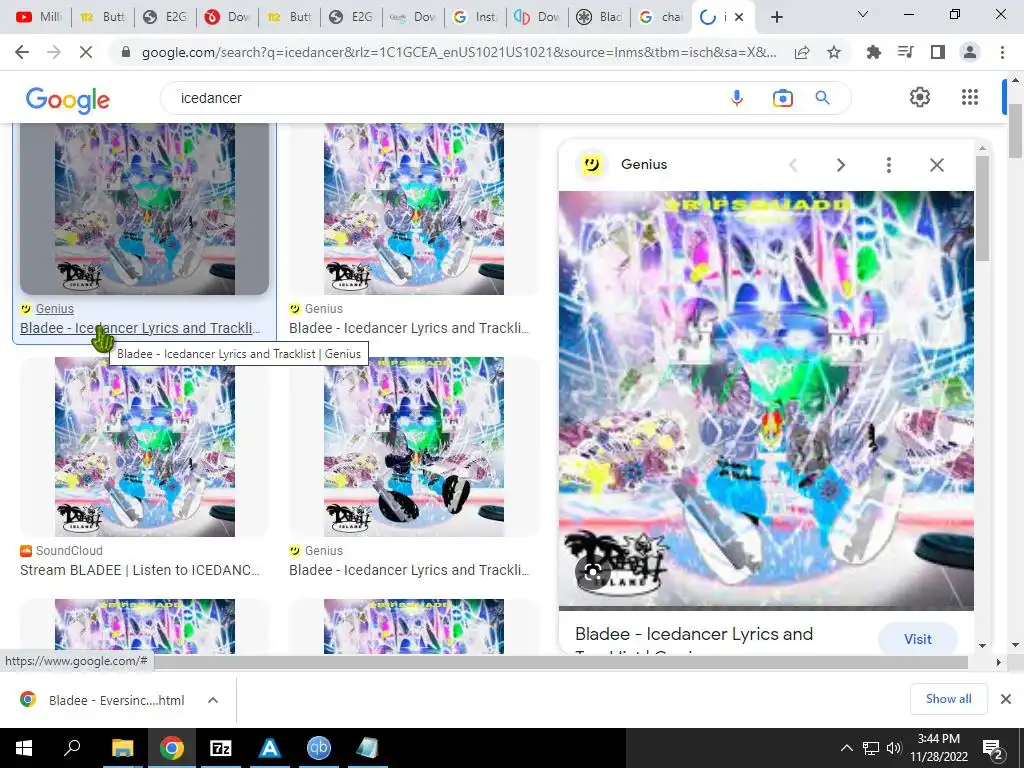Image resolution: width=1024 pixels, height=768 pixels.
Task: Open clock showing 3:44 PM
Action: [938, 748]
